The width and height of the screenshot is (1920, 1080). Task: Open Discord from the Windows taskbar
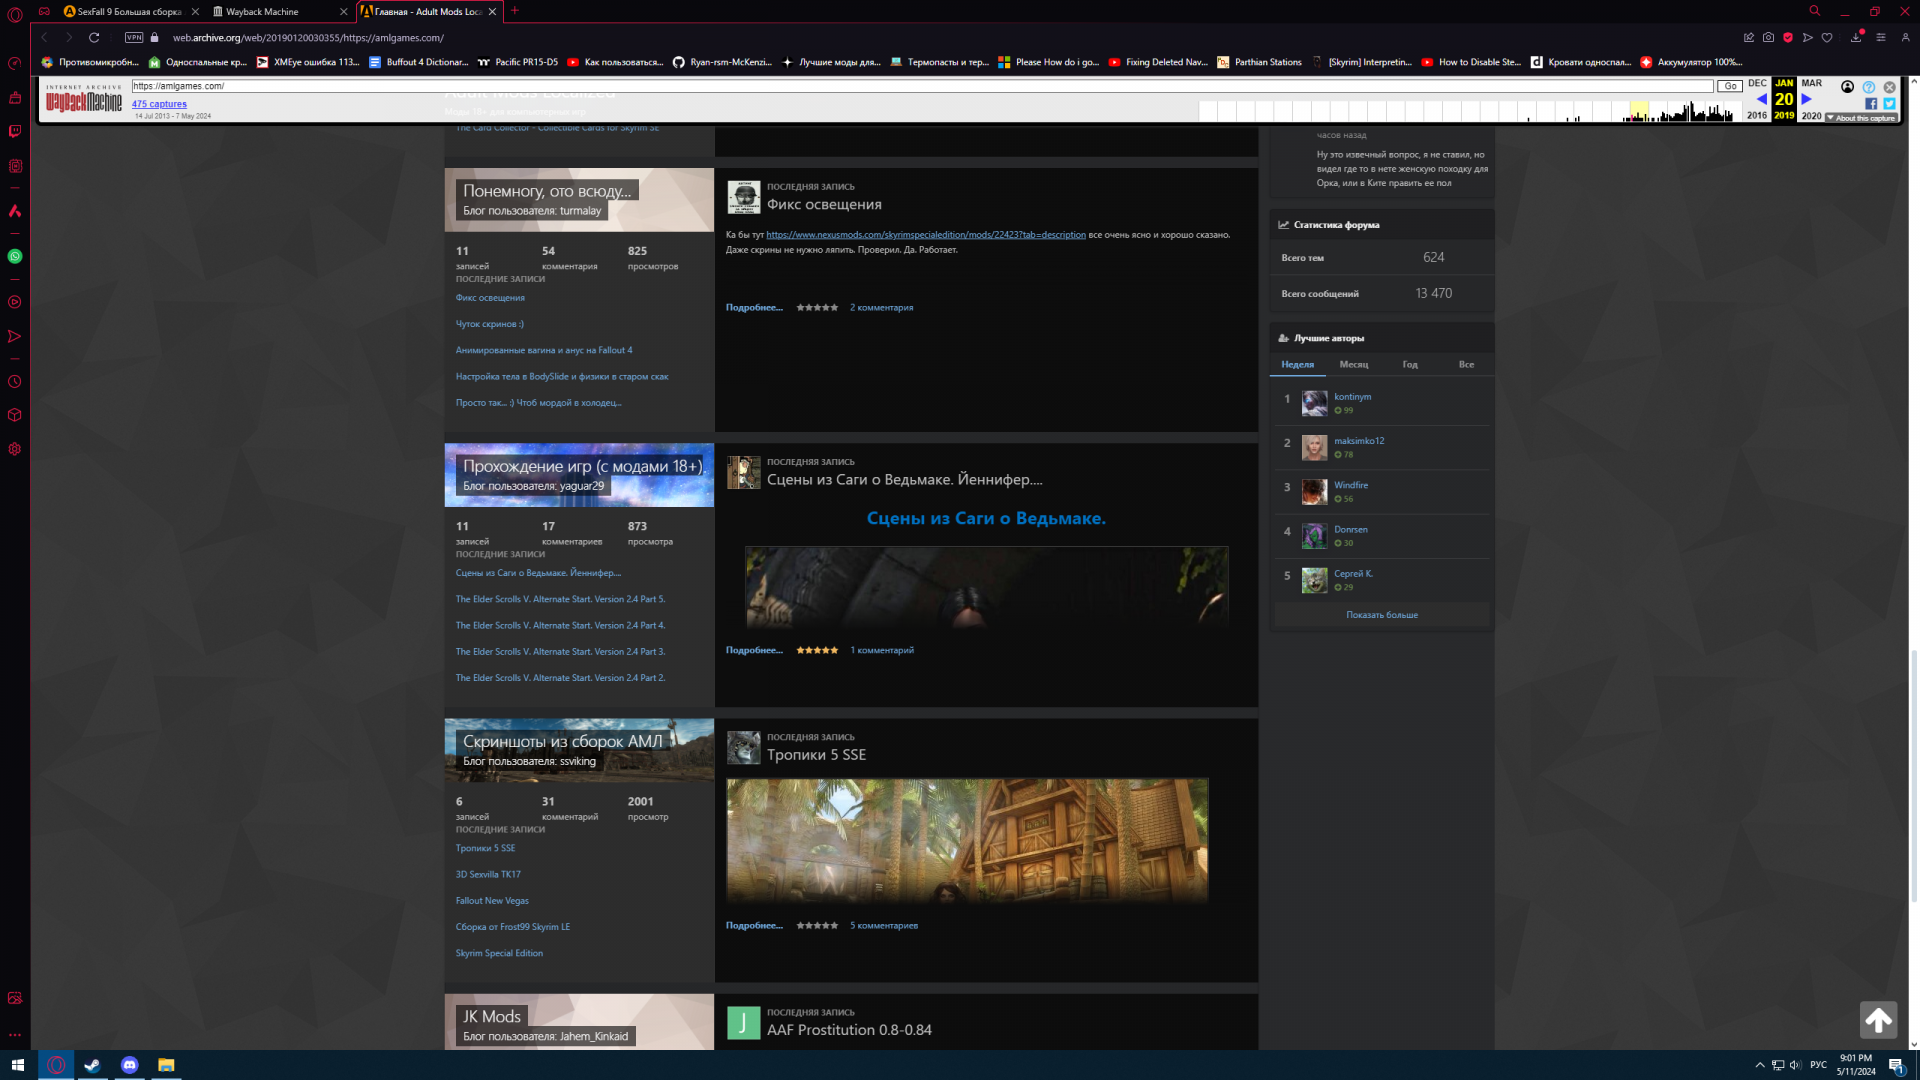129,1065
